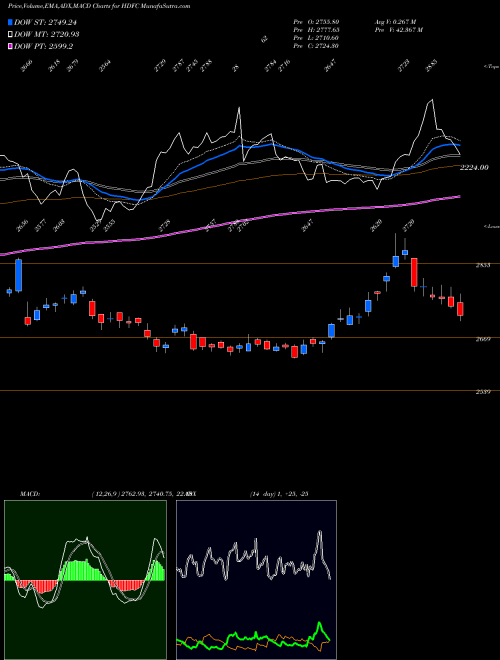Click the 2599 lower level label
Screen dimensions: 500x660
pos(482,392)
